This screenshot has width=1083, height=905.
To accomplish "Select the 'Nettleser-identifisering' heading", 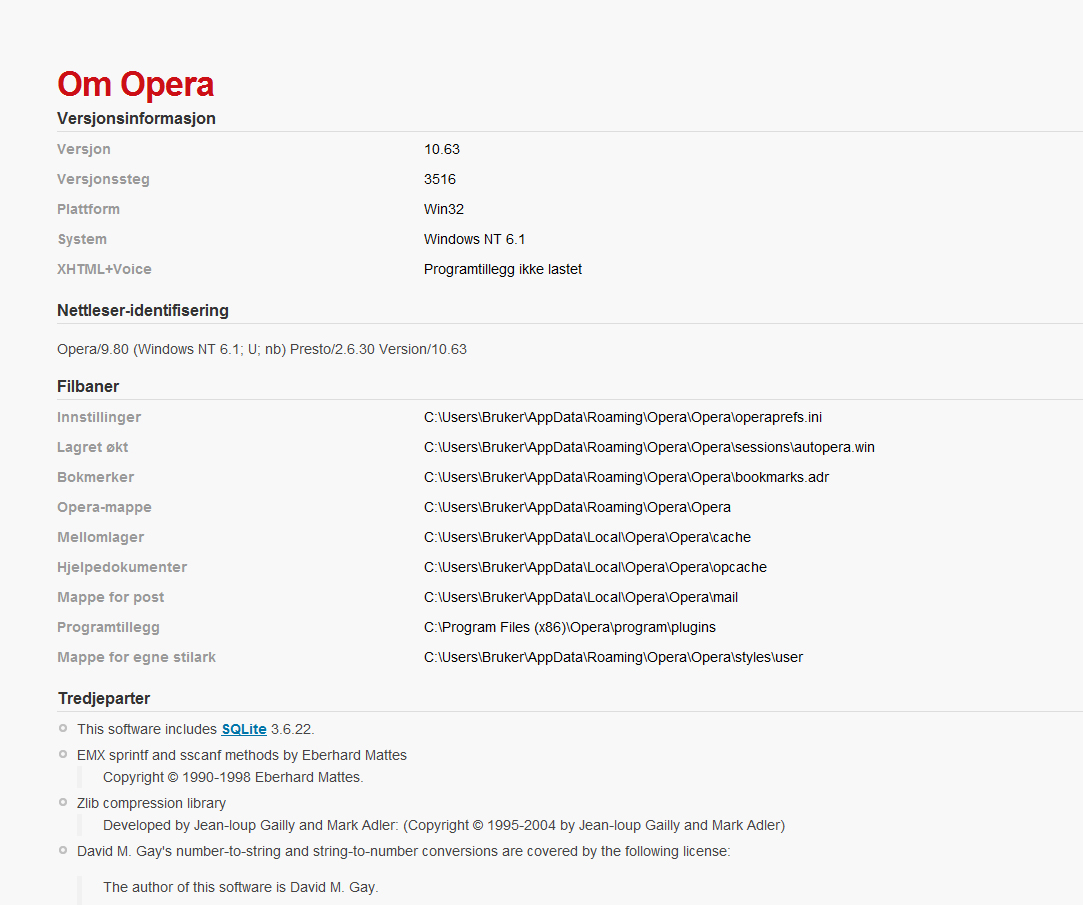I will 143,310.
